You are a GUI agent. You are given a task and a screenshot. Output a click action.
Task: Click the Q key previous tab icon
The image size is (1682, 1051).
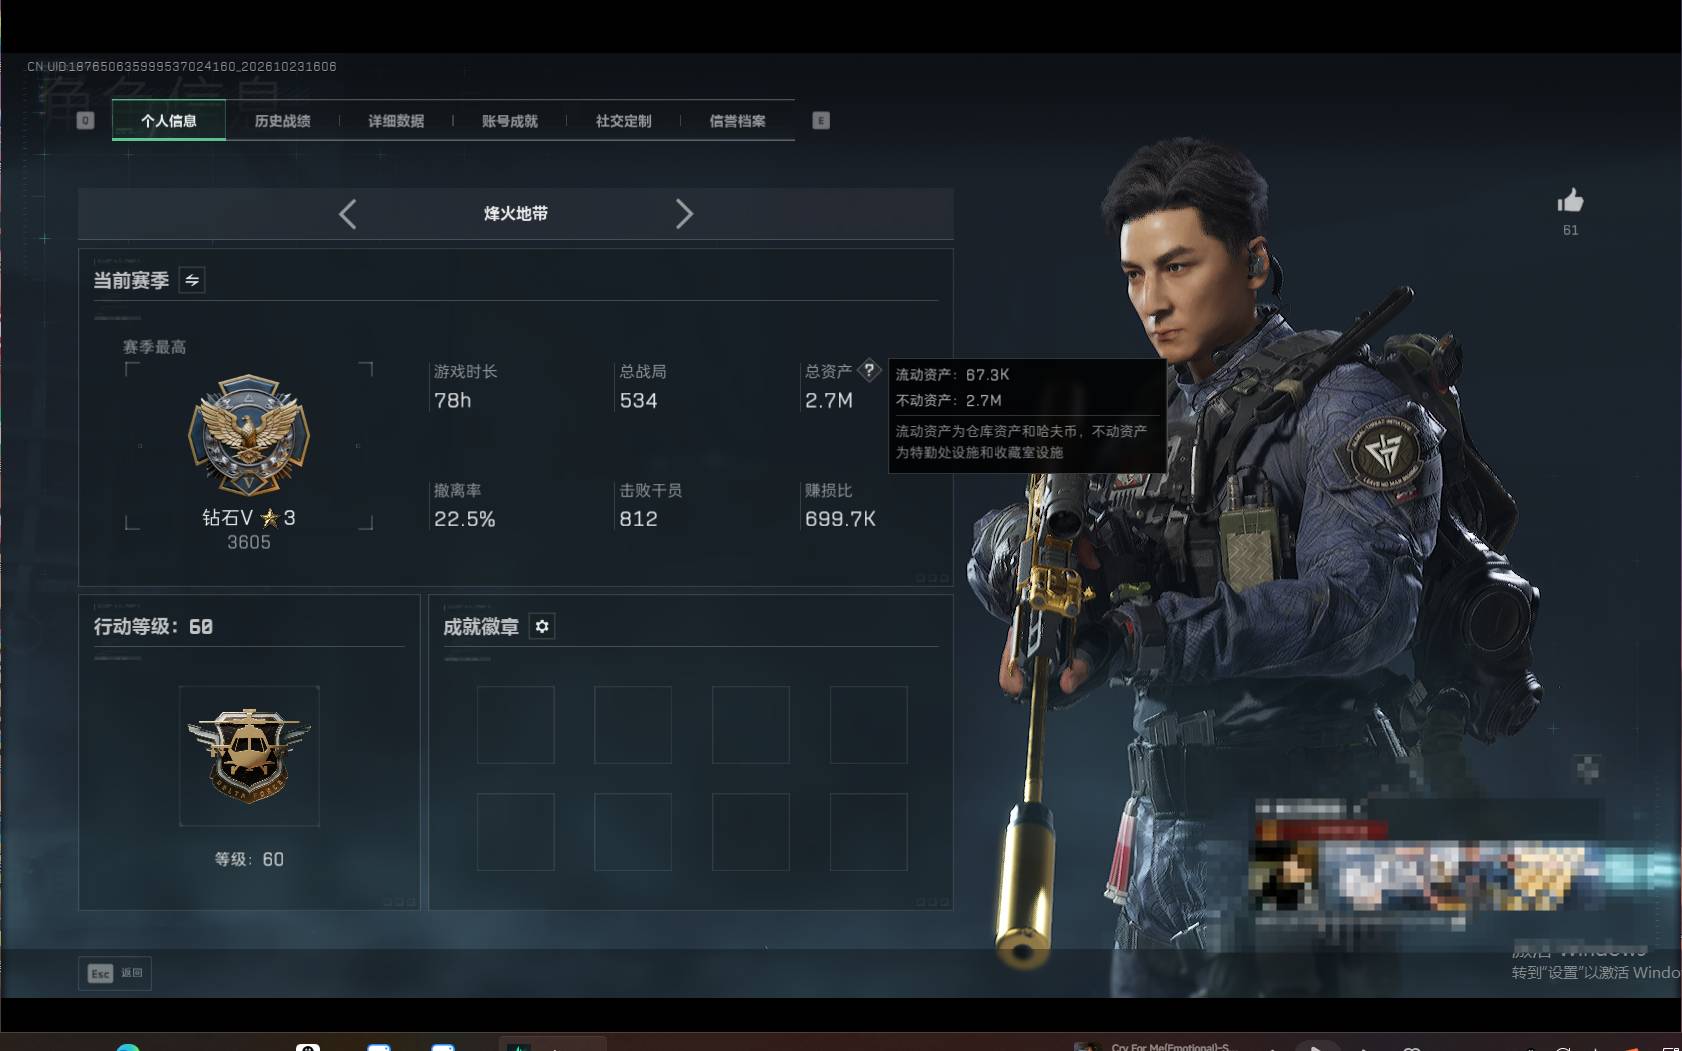pos(86,121)
